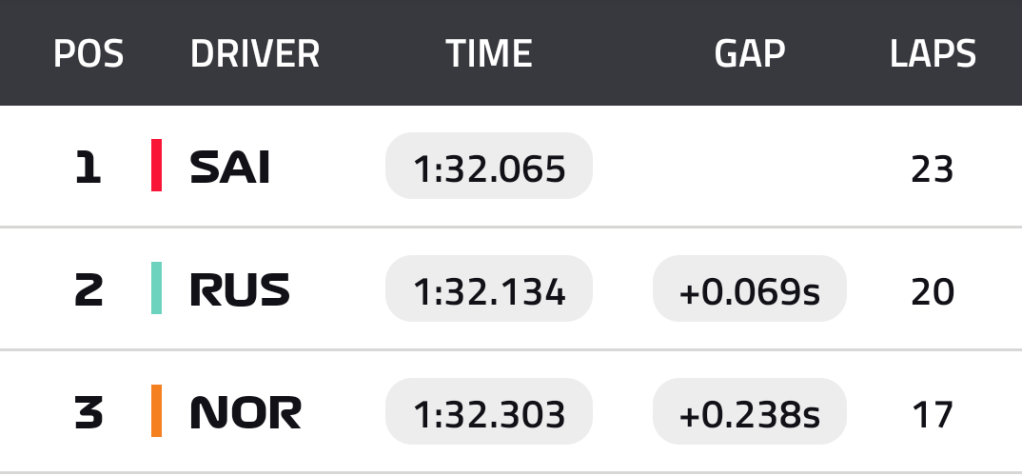Click the red team color bar
Viewport: 1022px width, 476px height.
156,166
